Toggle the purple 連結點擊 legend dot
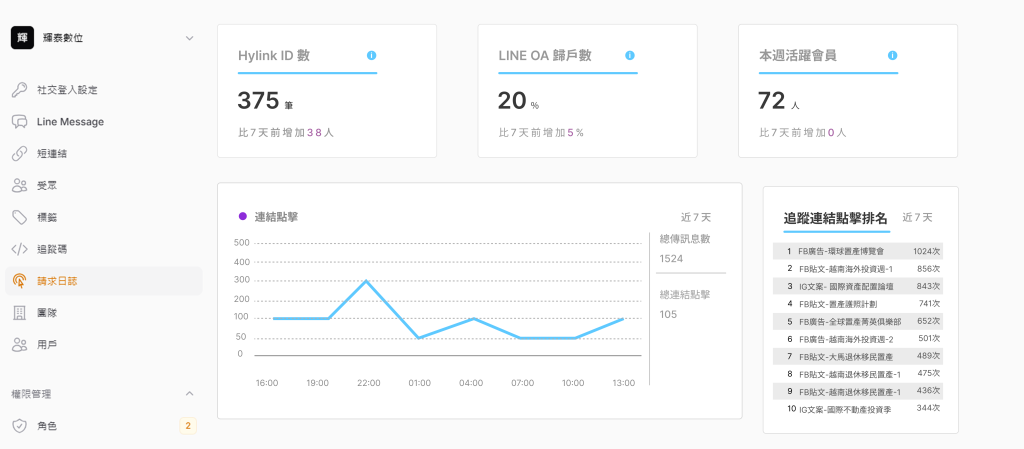The image size is (1024, 449). 242,216
